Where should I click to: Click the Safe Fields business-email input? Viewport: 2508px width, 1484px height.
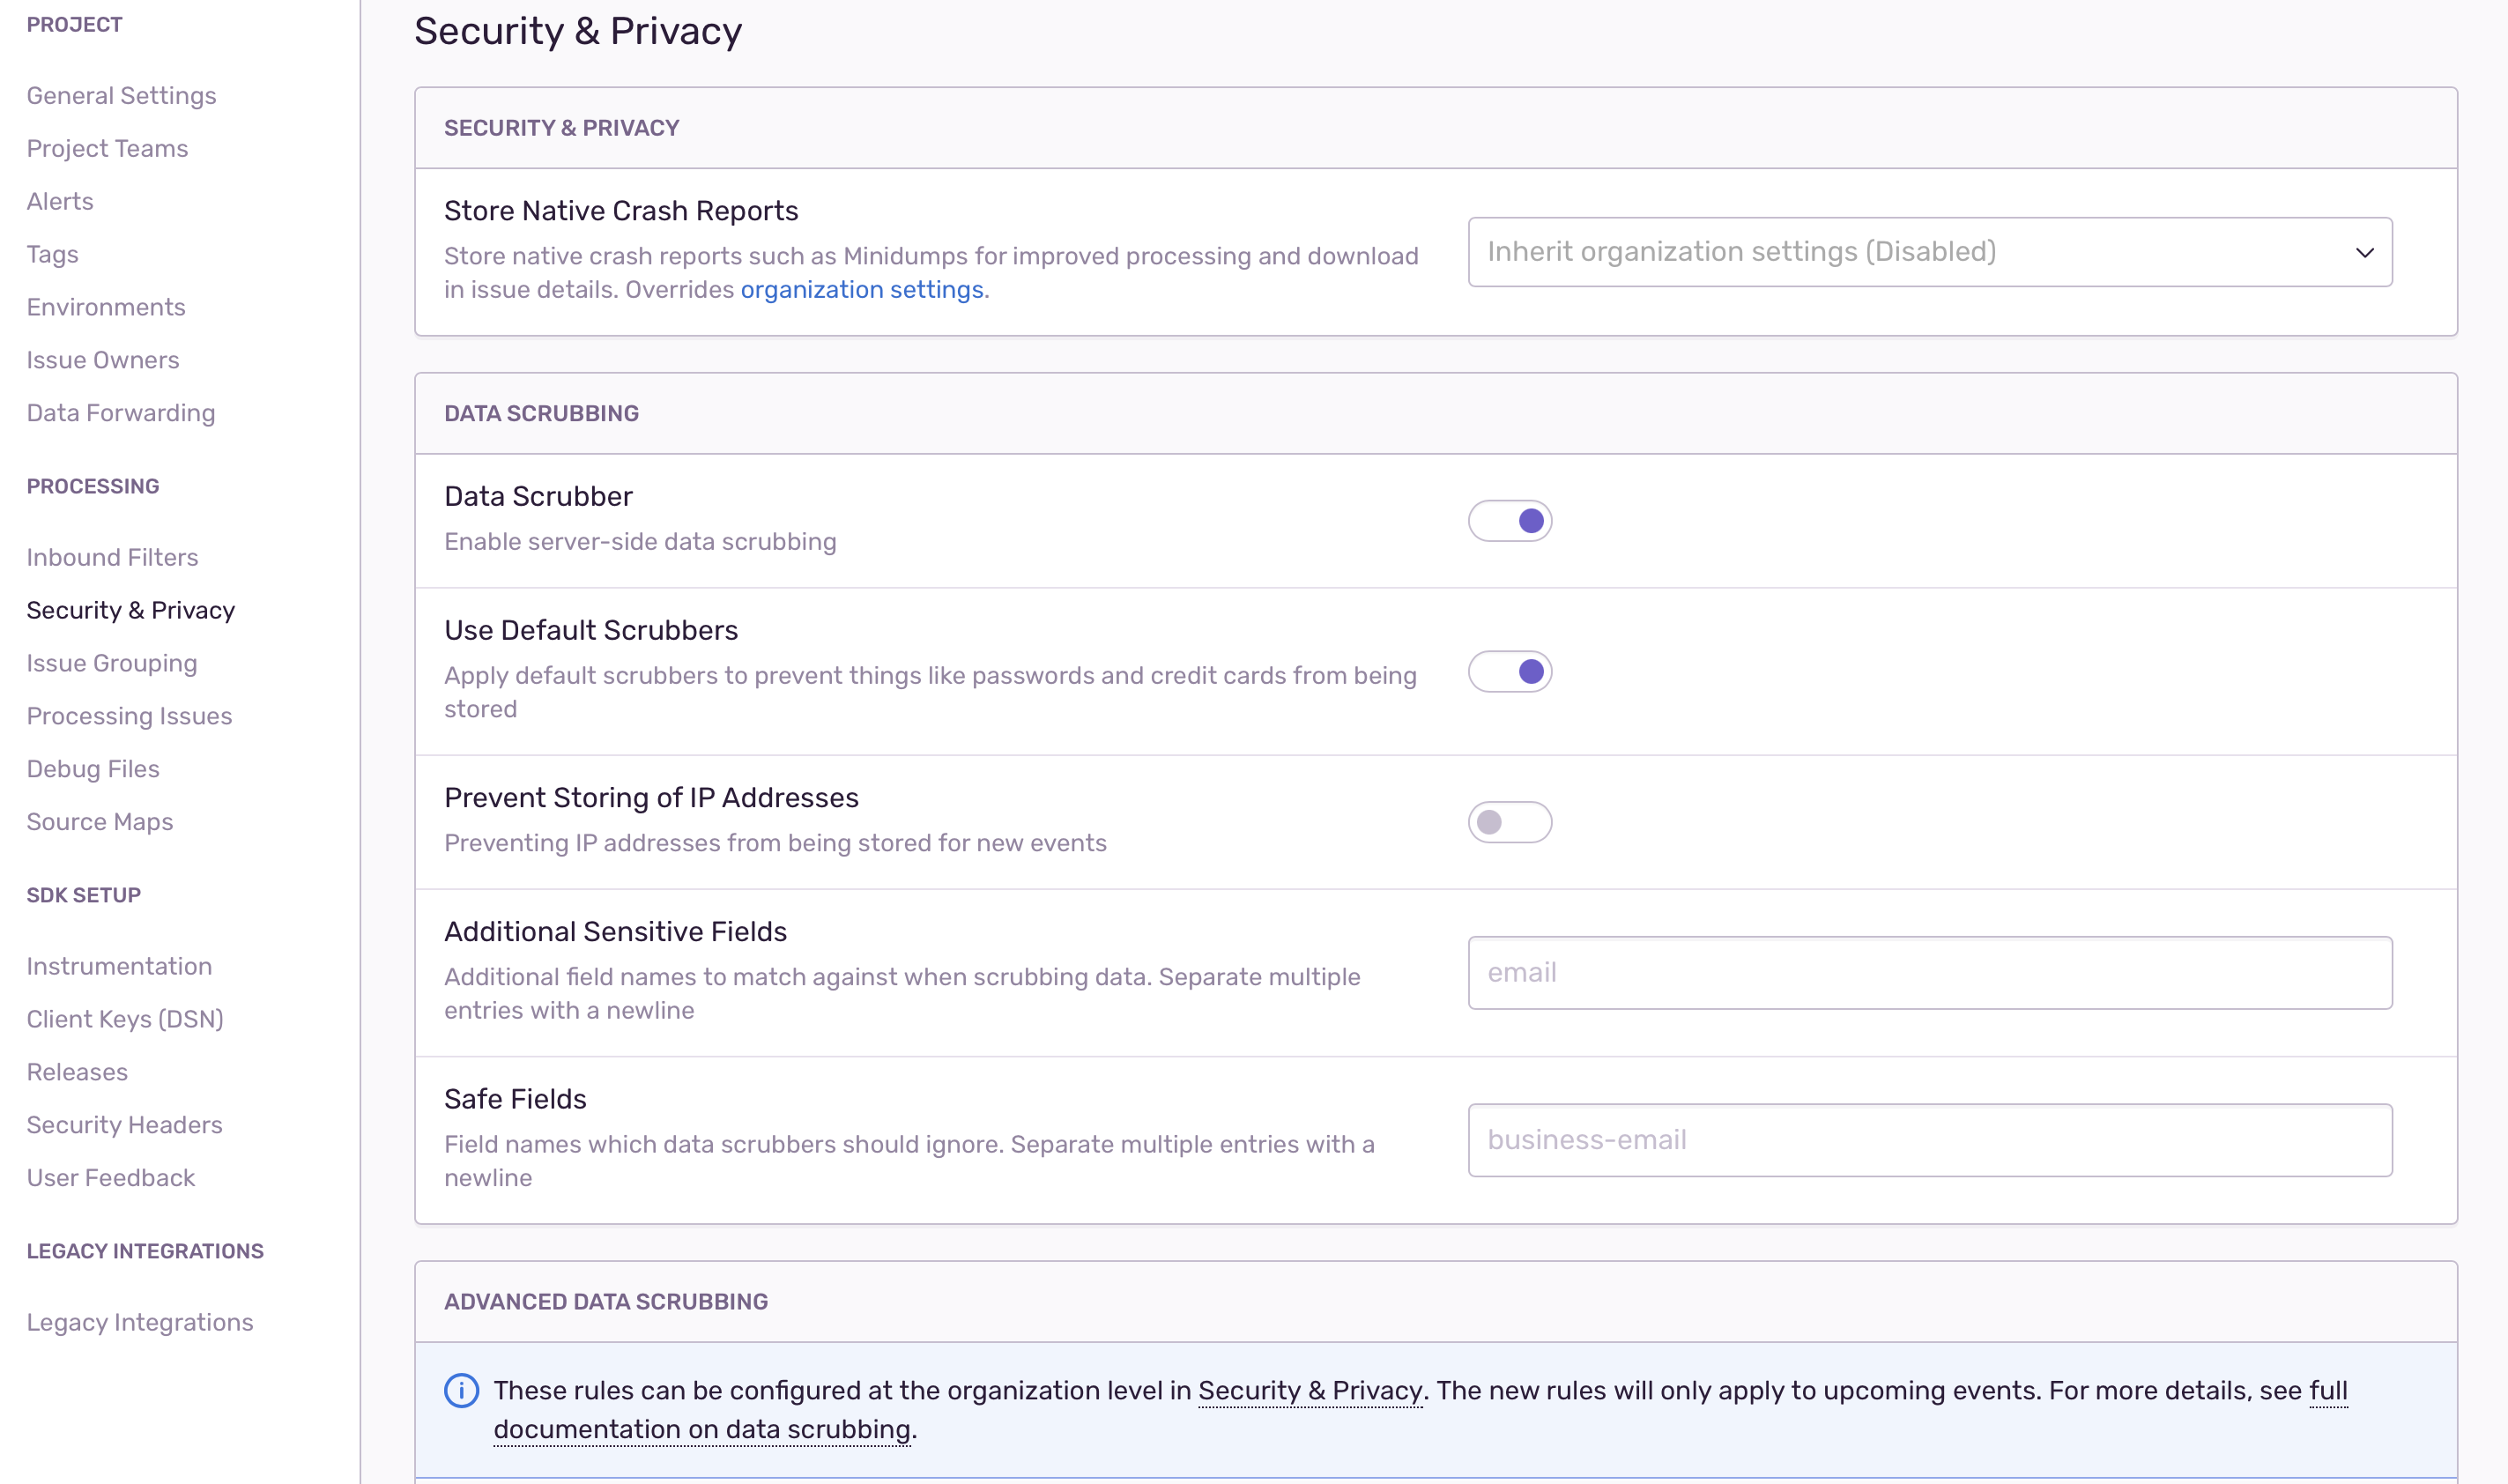[1928, 1139]
